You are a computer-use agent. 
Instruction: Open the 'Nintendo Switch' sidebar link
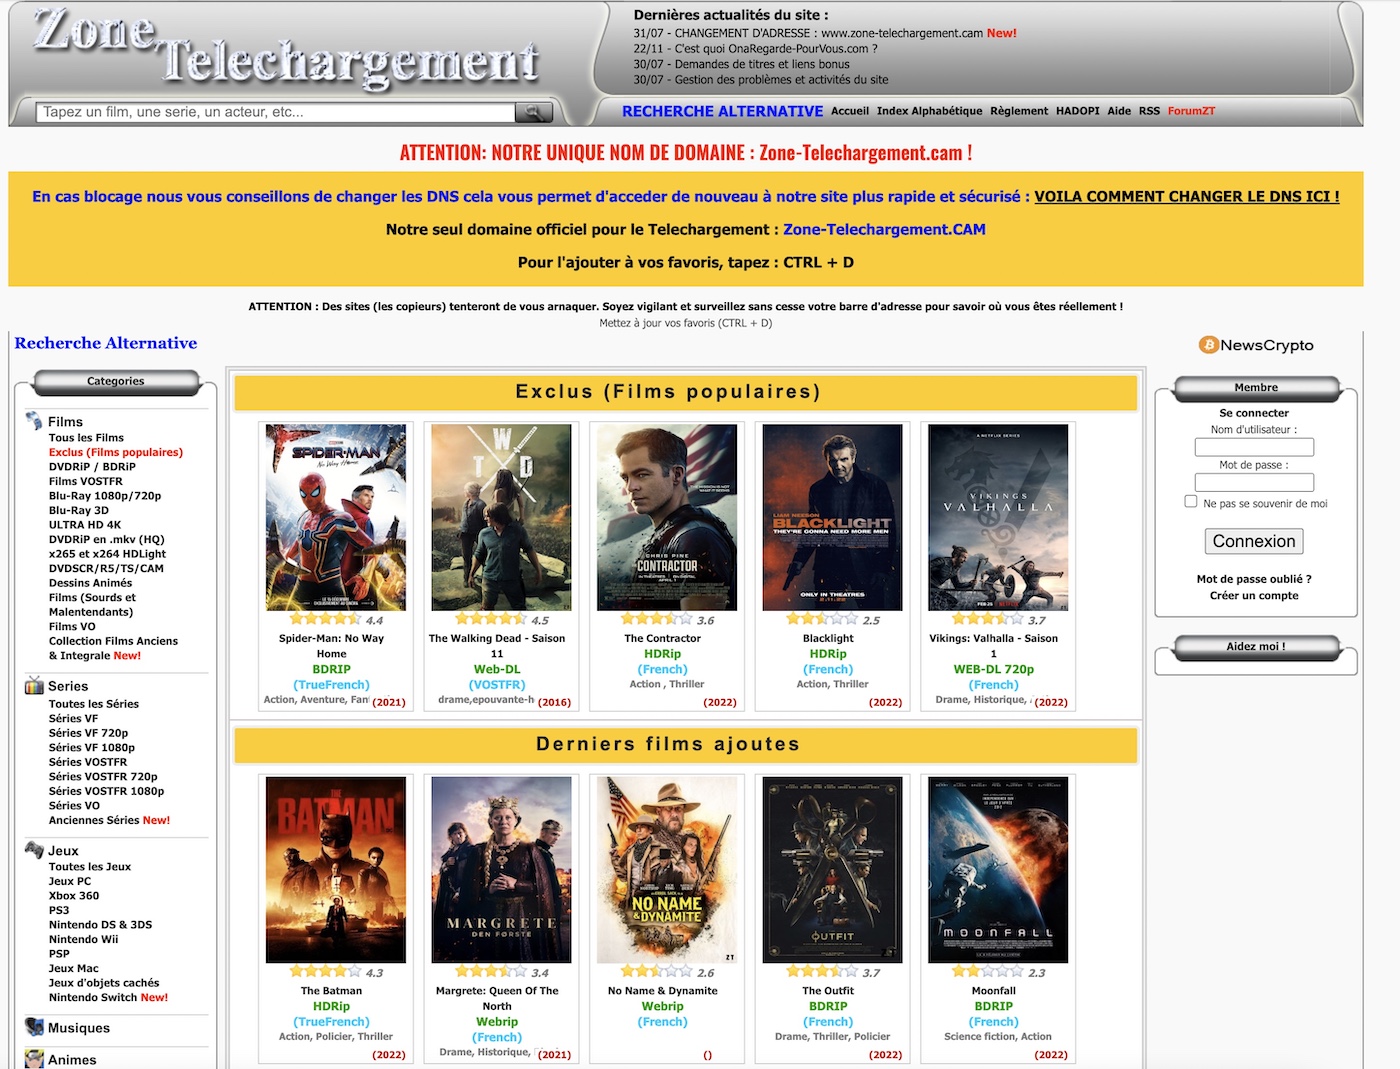pyautogui.click(x=93, y=997)
